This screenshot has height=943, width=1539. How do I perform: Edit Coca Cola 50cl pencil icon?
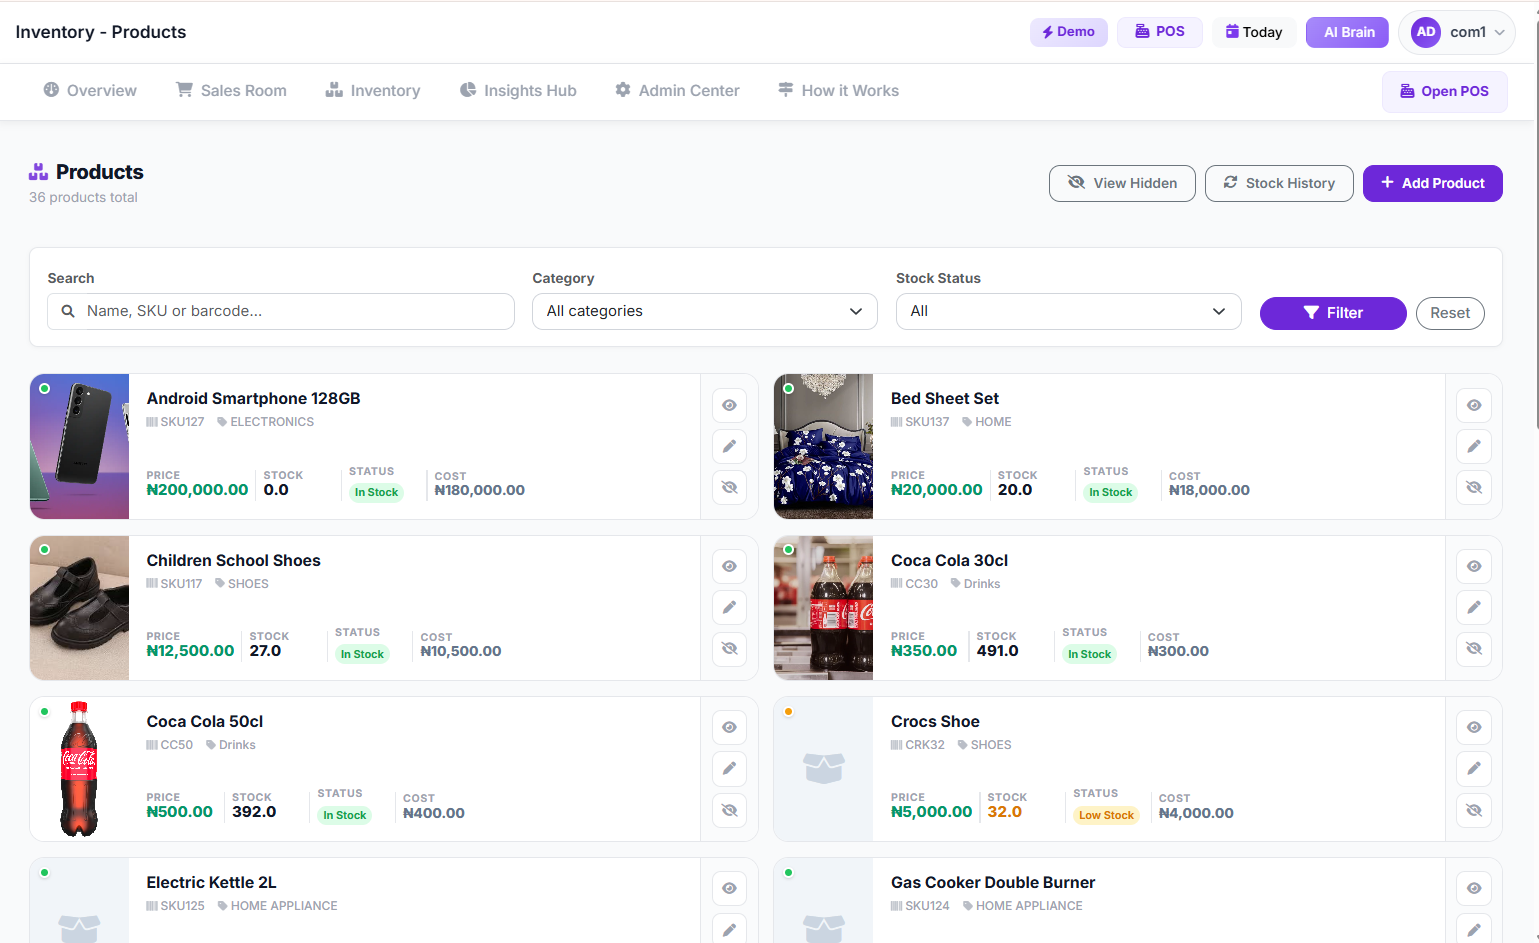[729, 768]
